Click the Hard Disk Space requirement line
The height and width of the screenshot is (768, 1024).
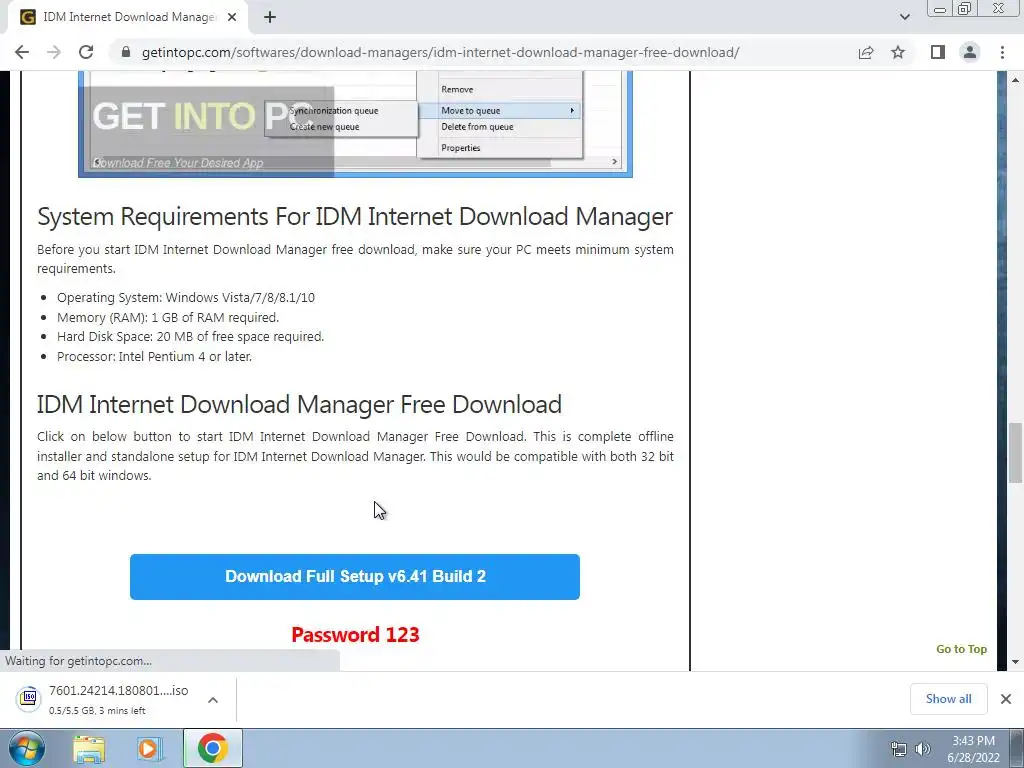(x=190, y=337)
